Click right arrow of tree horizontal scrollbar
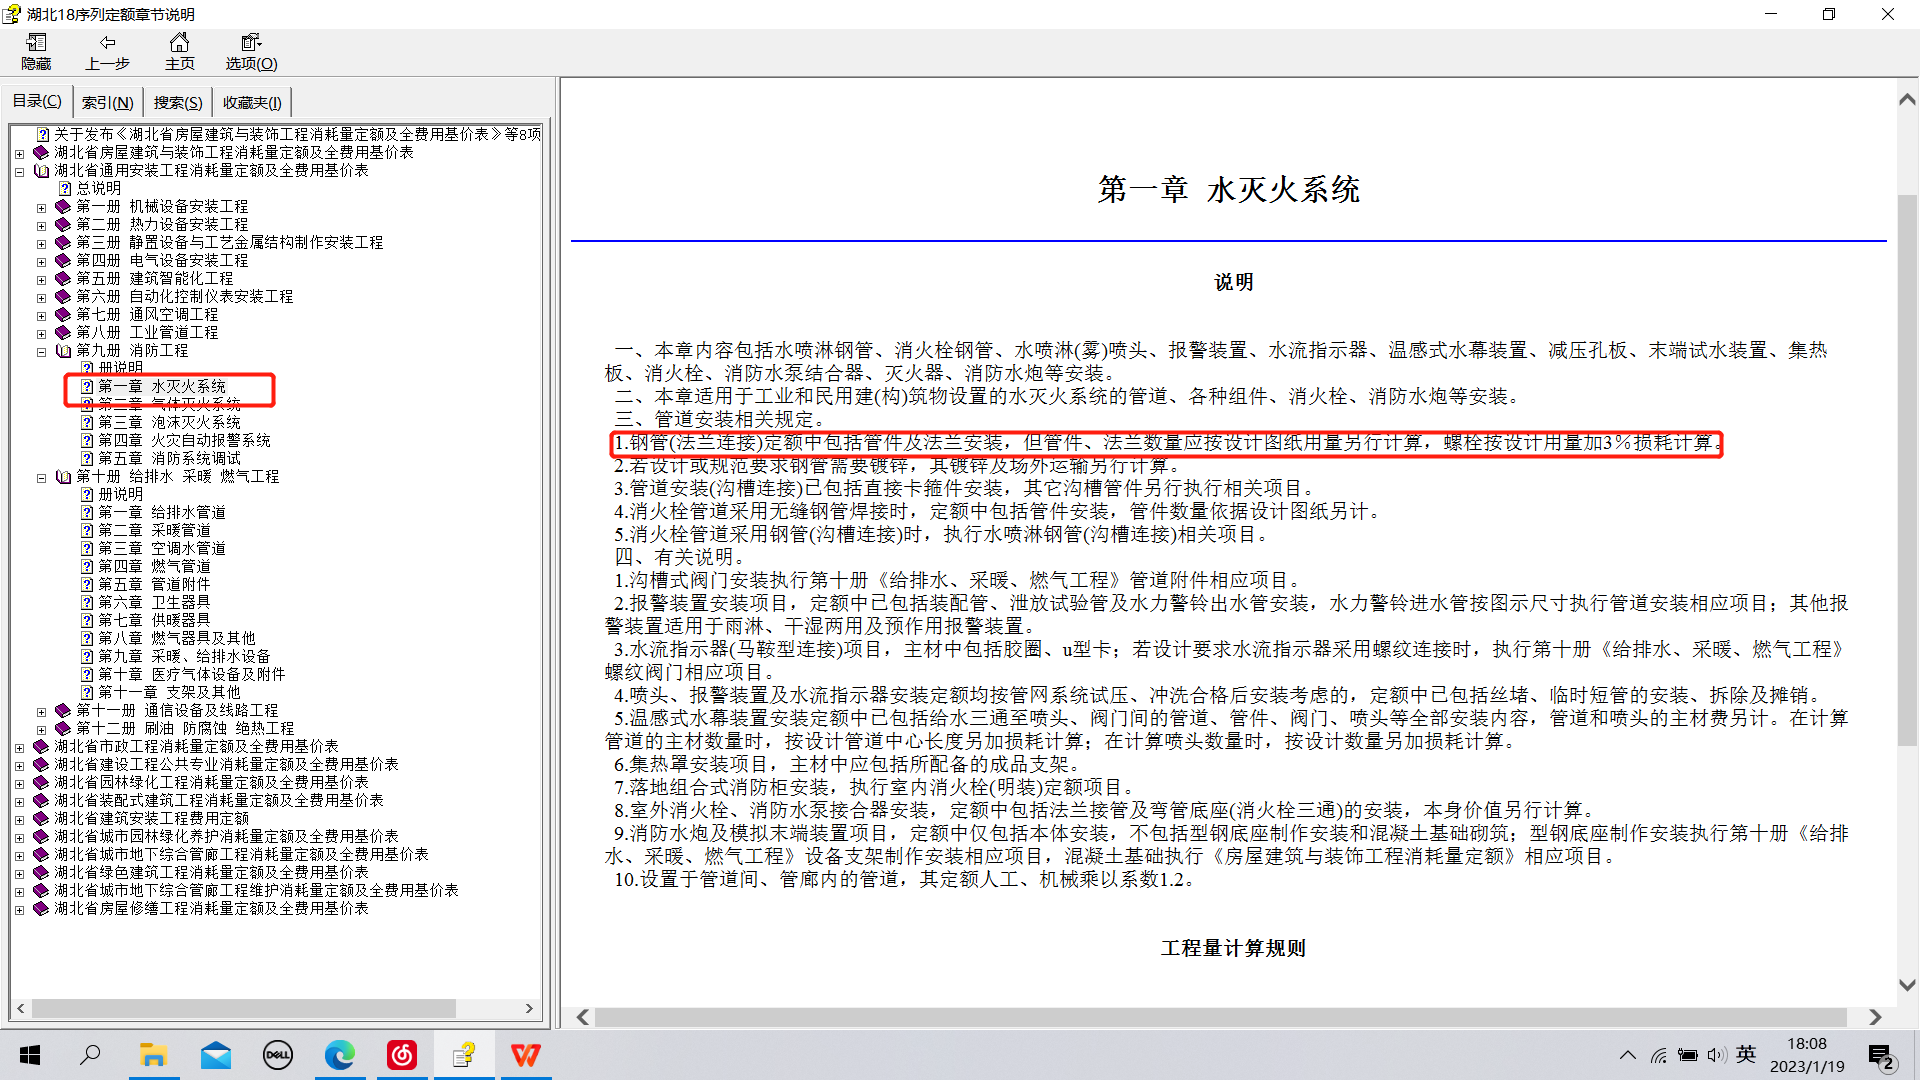This screenshot has width=1920, height=1080. 529,1008
